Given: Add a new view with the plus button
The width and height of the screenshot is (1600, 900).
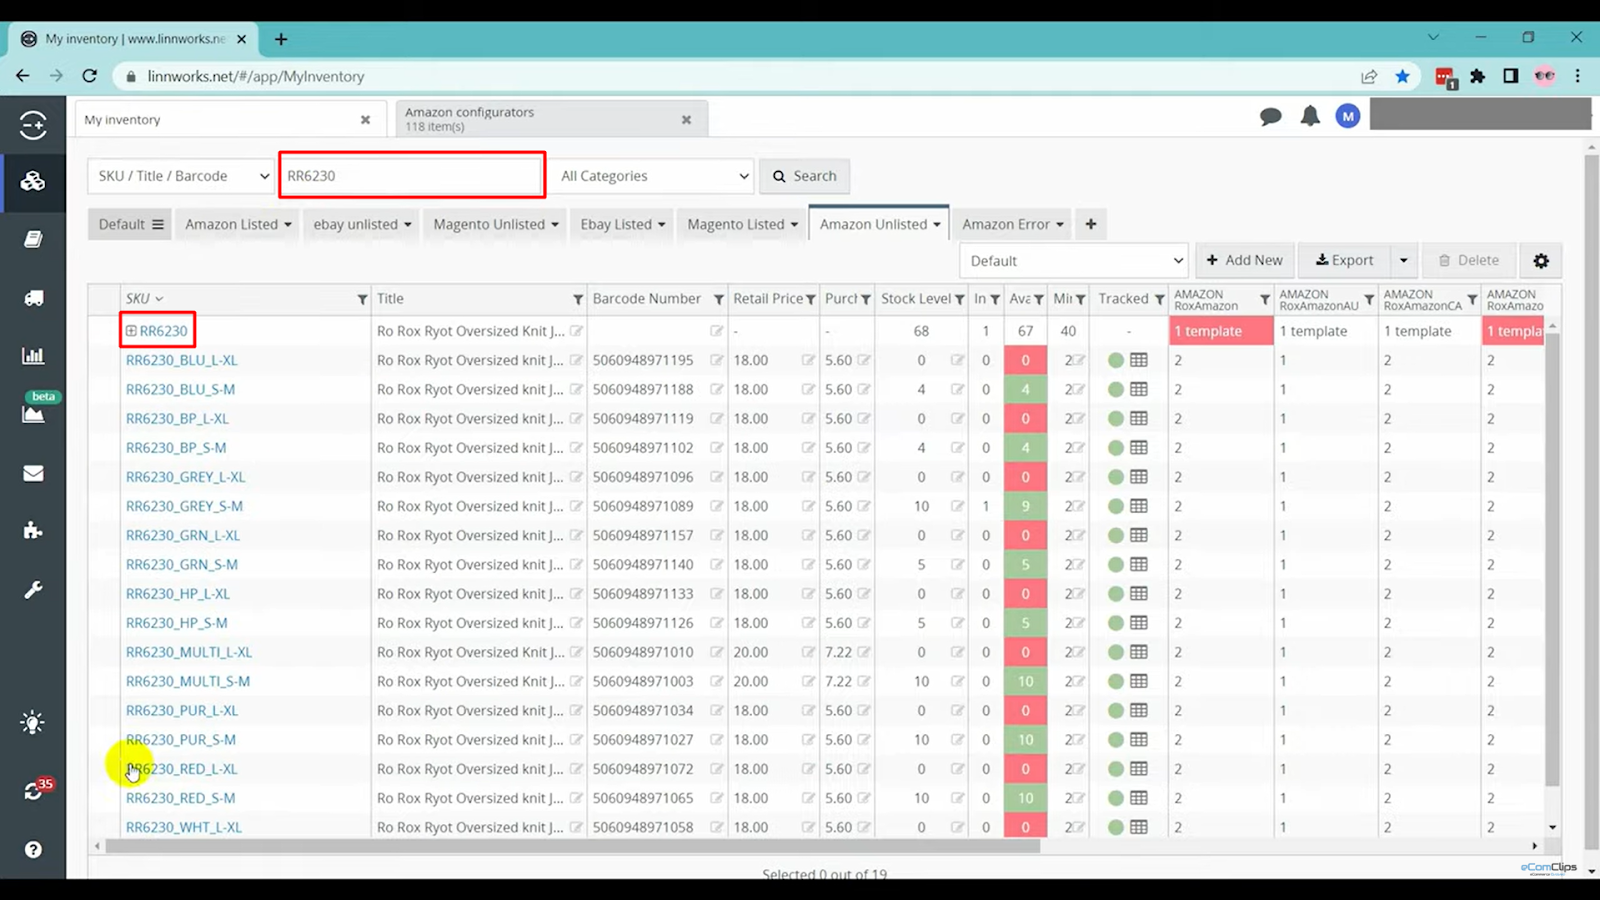Looking at the screenshot, I should click(1091, 225).
